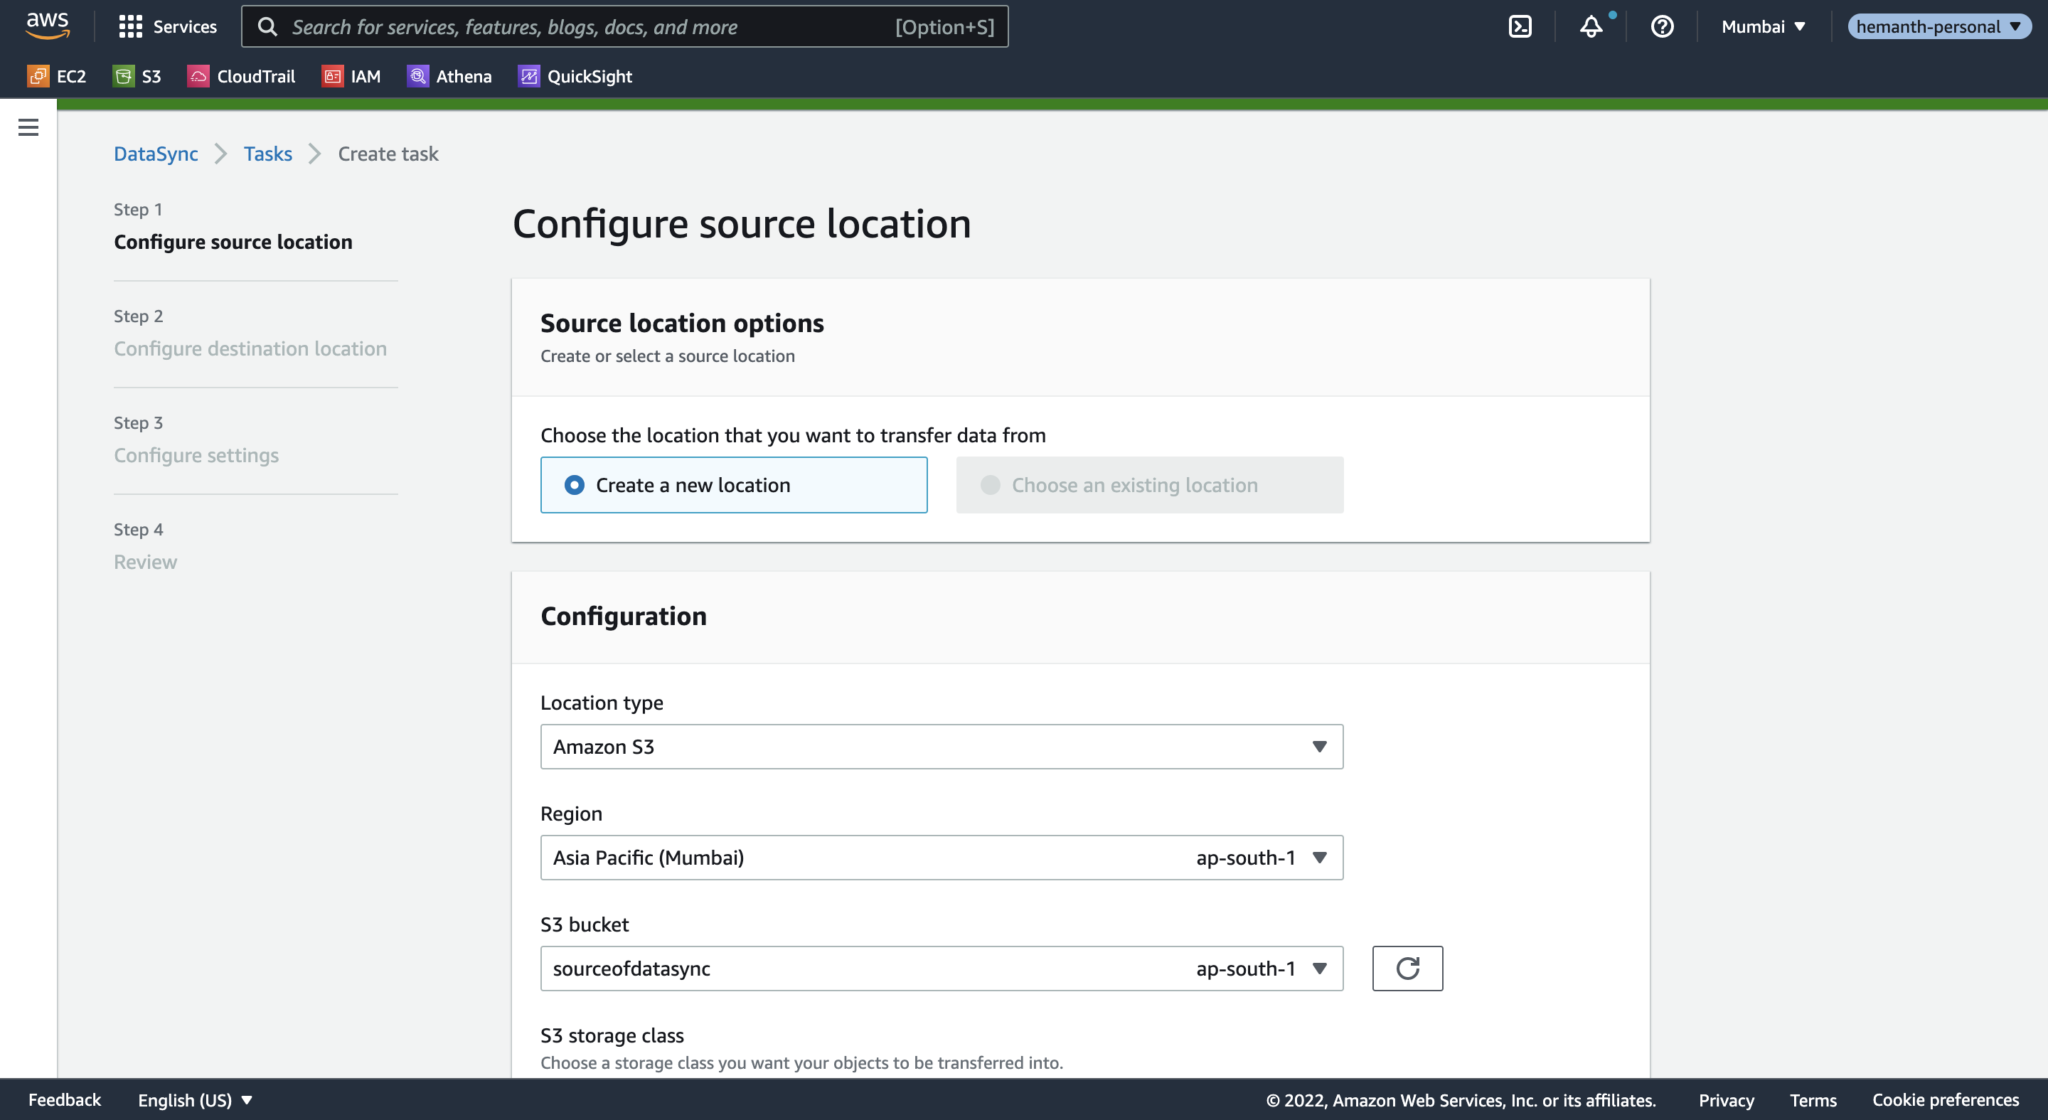Screen dimensions: 2048x1120
Task: Launch AWS CloudShell from the top bar
Action: point(1520,26)
